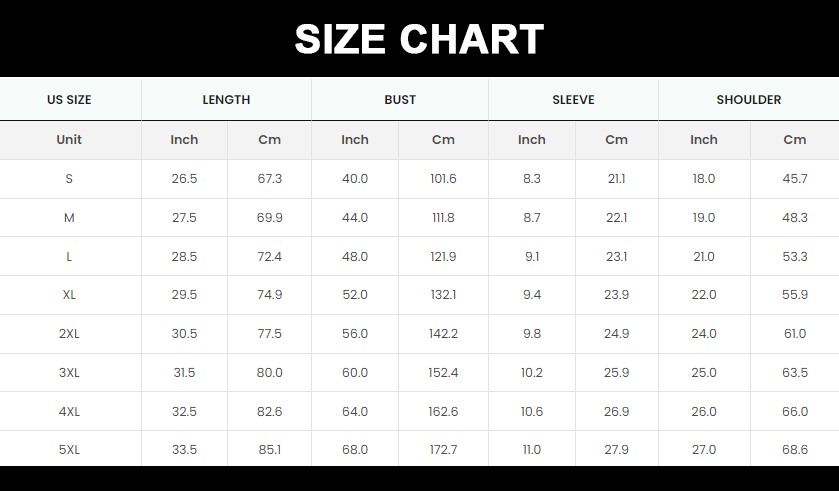Click the SIZE CHART title
This screenshot has width=839, height=491.
tap(419, 39)
